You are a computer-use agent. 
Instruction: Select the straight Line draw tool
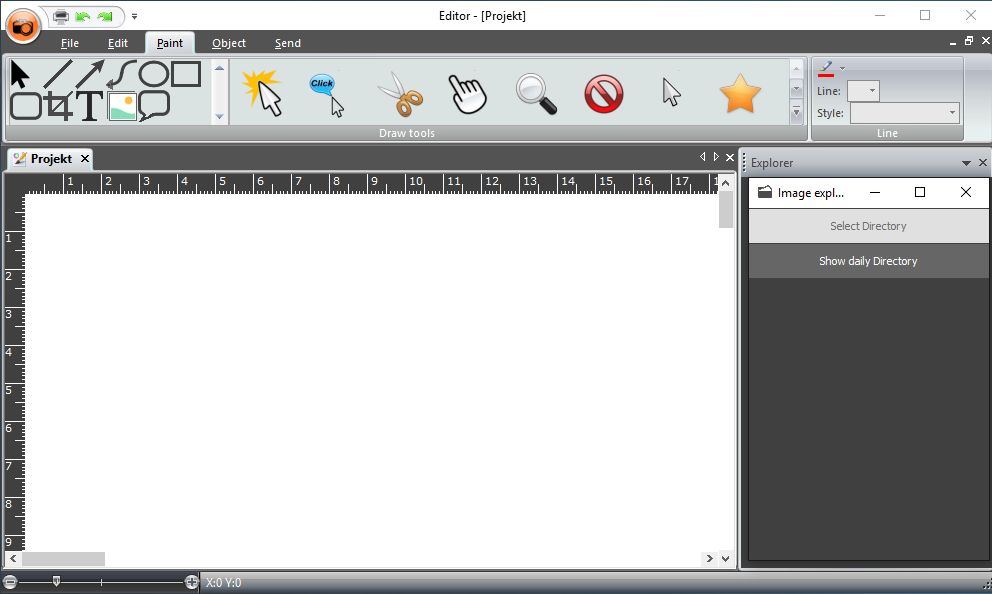coord(58,75)
